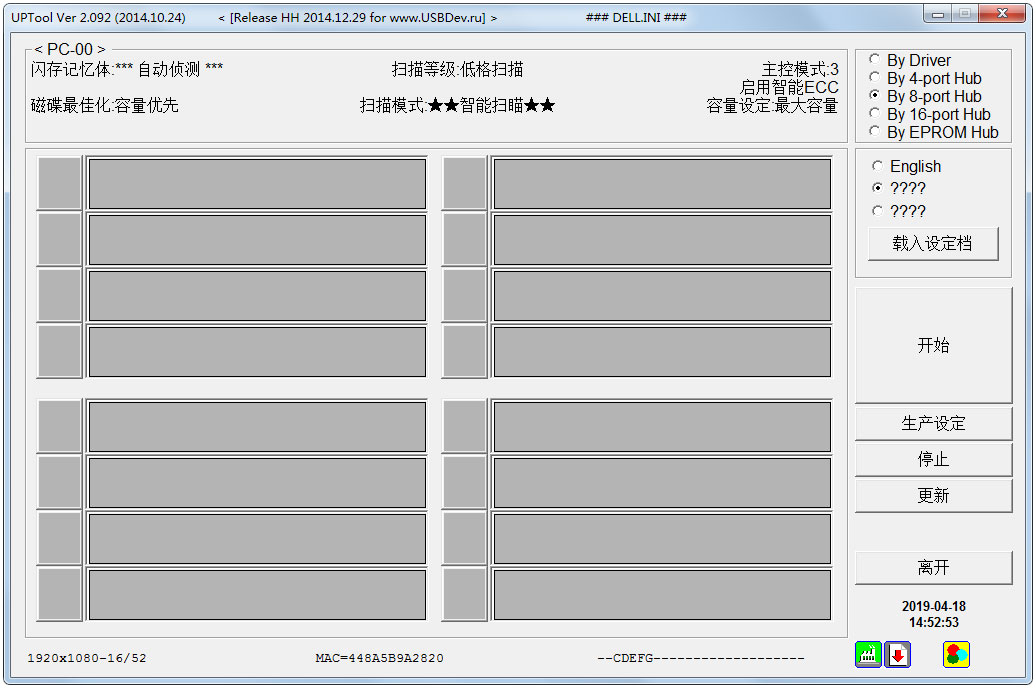1036x688 pixels.
Task: Click the 容量设定:最大容量 label
Action: point(772,105)
